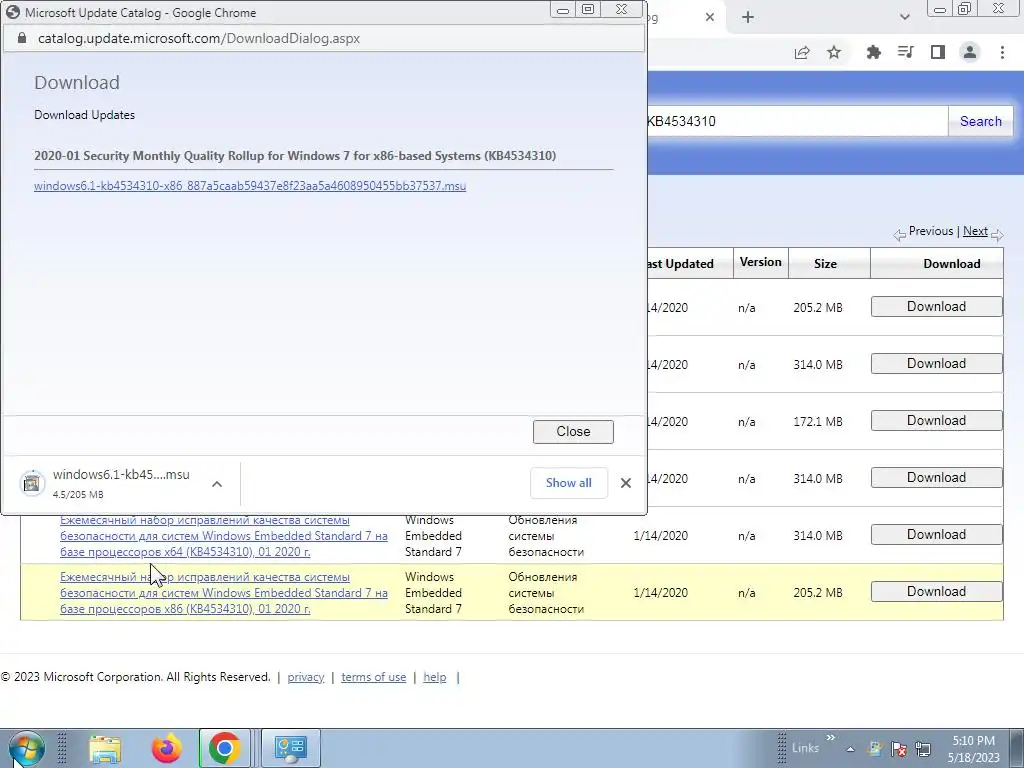Viewport: 1024px width, 768px height.
Task: Dismiss the downloads bar with the X
Action: 626,483
